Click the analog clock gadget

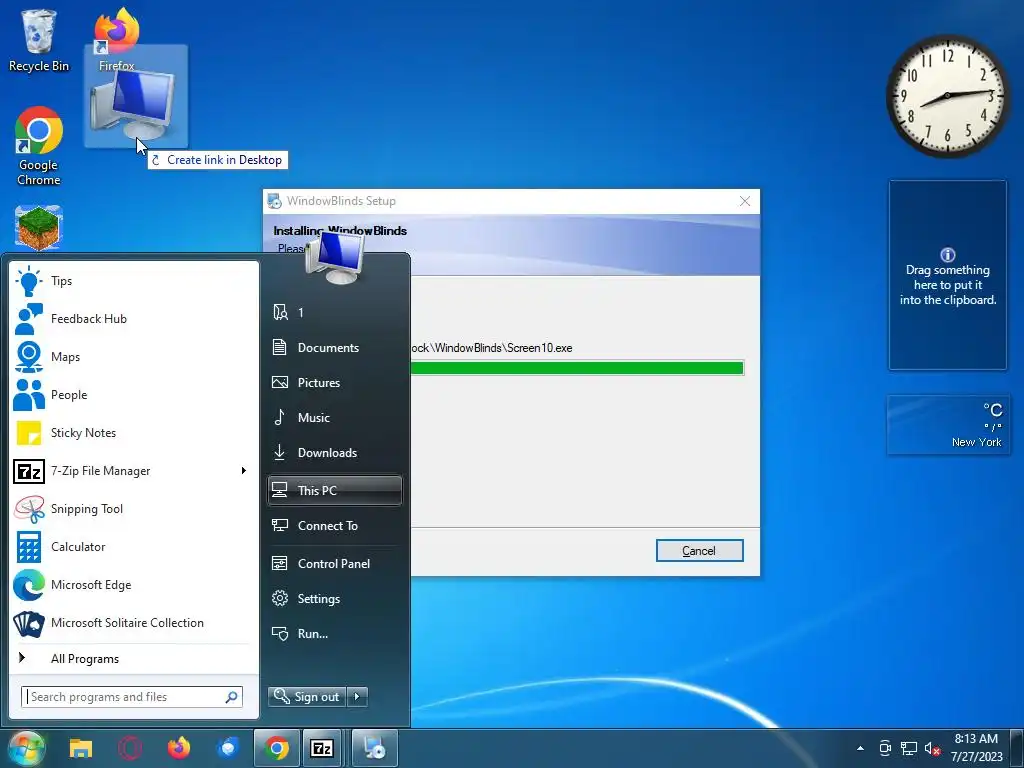(948, 96)
